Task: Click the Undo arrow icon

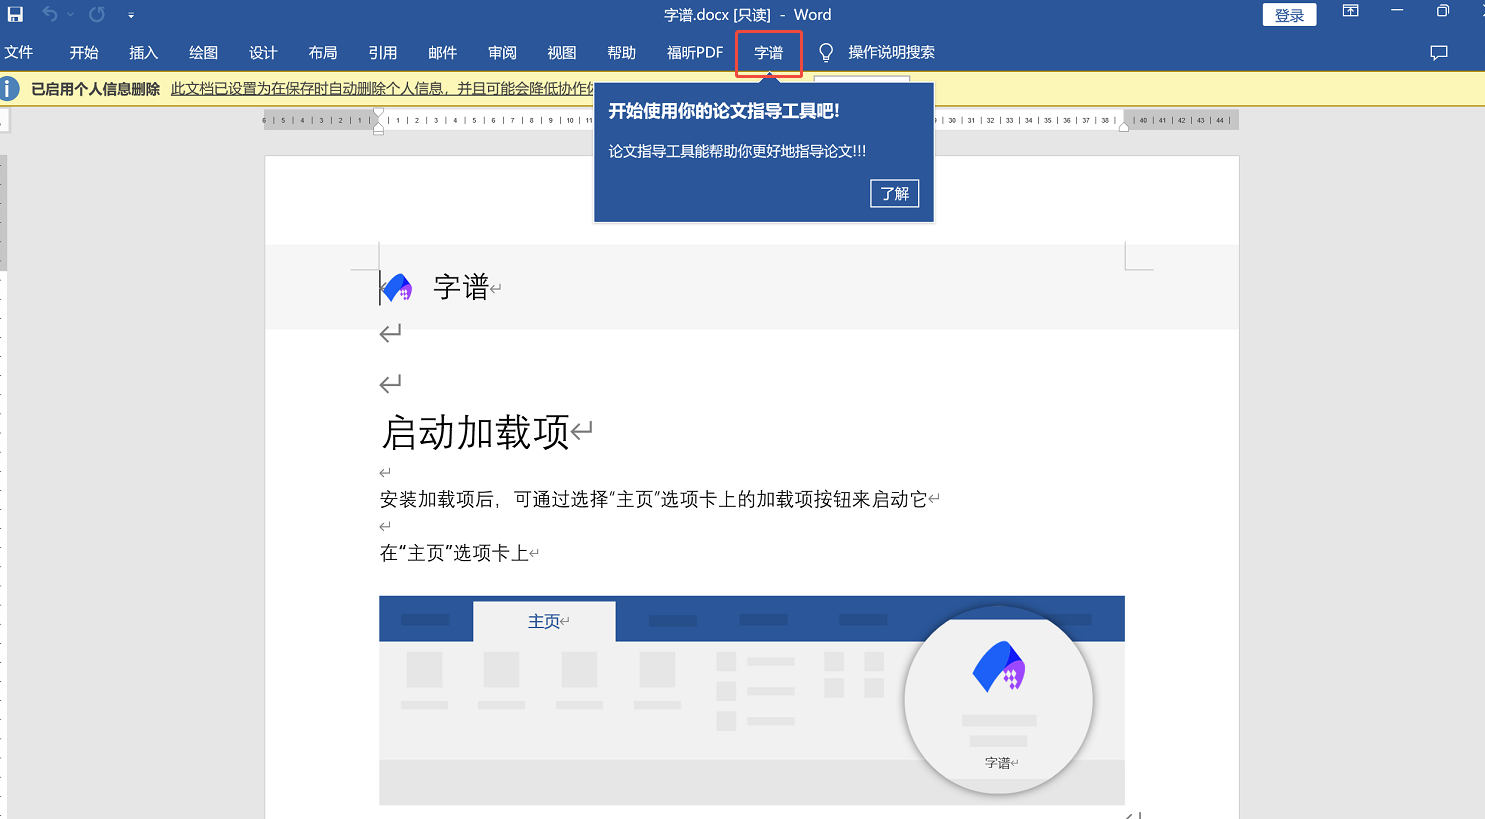Action: [49, 15]
